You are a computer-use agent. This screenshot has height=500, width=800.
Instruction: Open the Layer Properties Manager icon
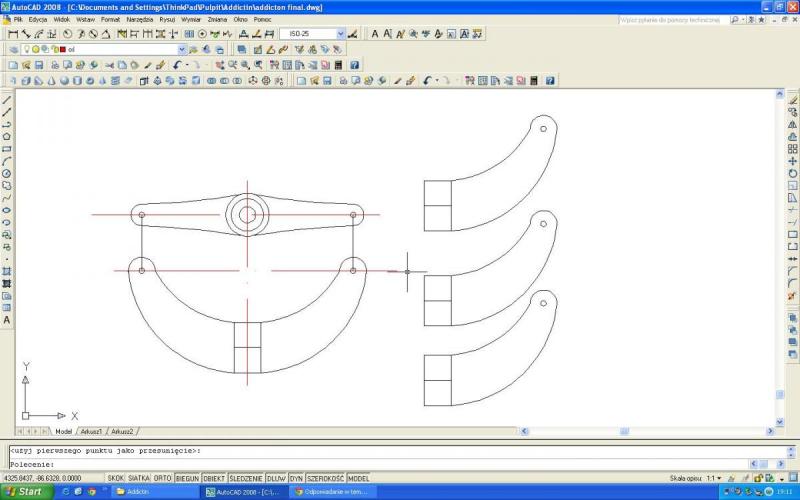click(13, 49)
